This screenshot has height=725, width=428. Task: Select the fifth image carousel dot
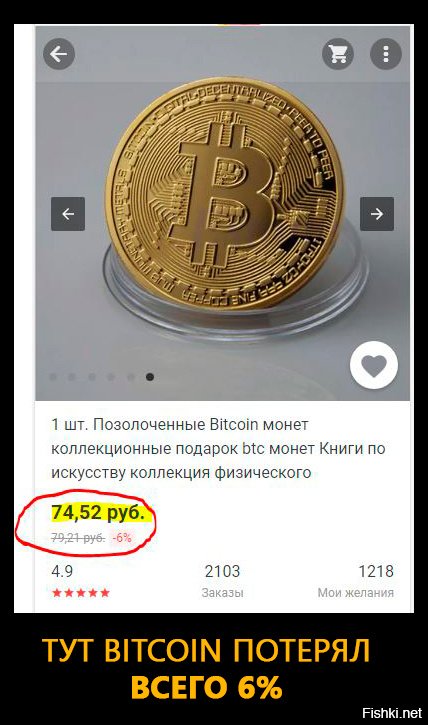[130, 377]
